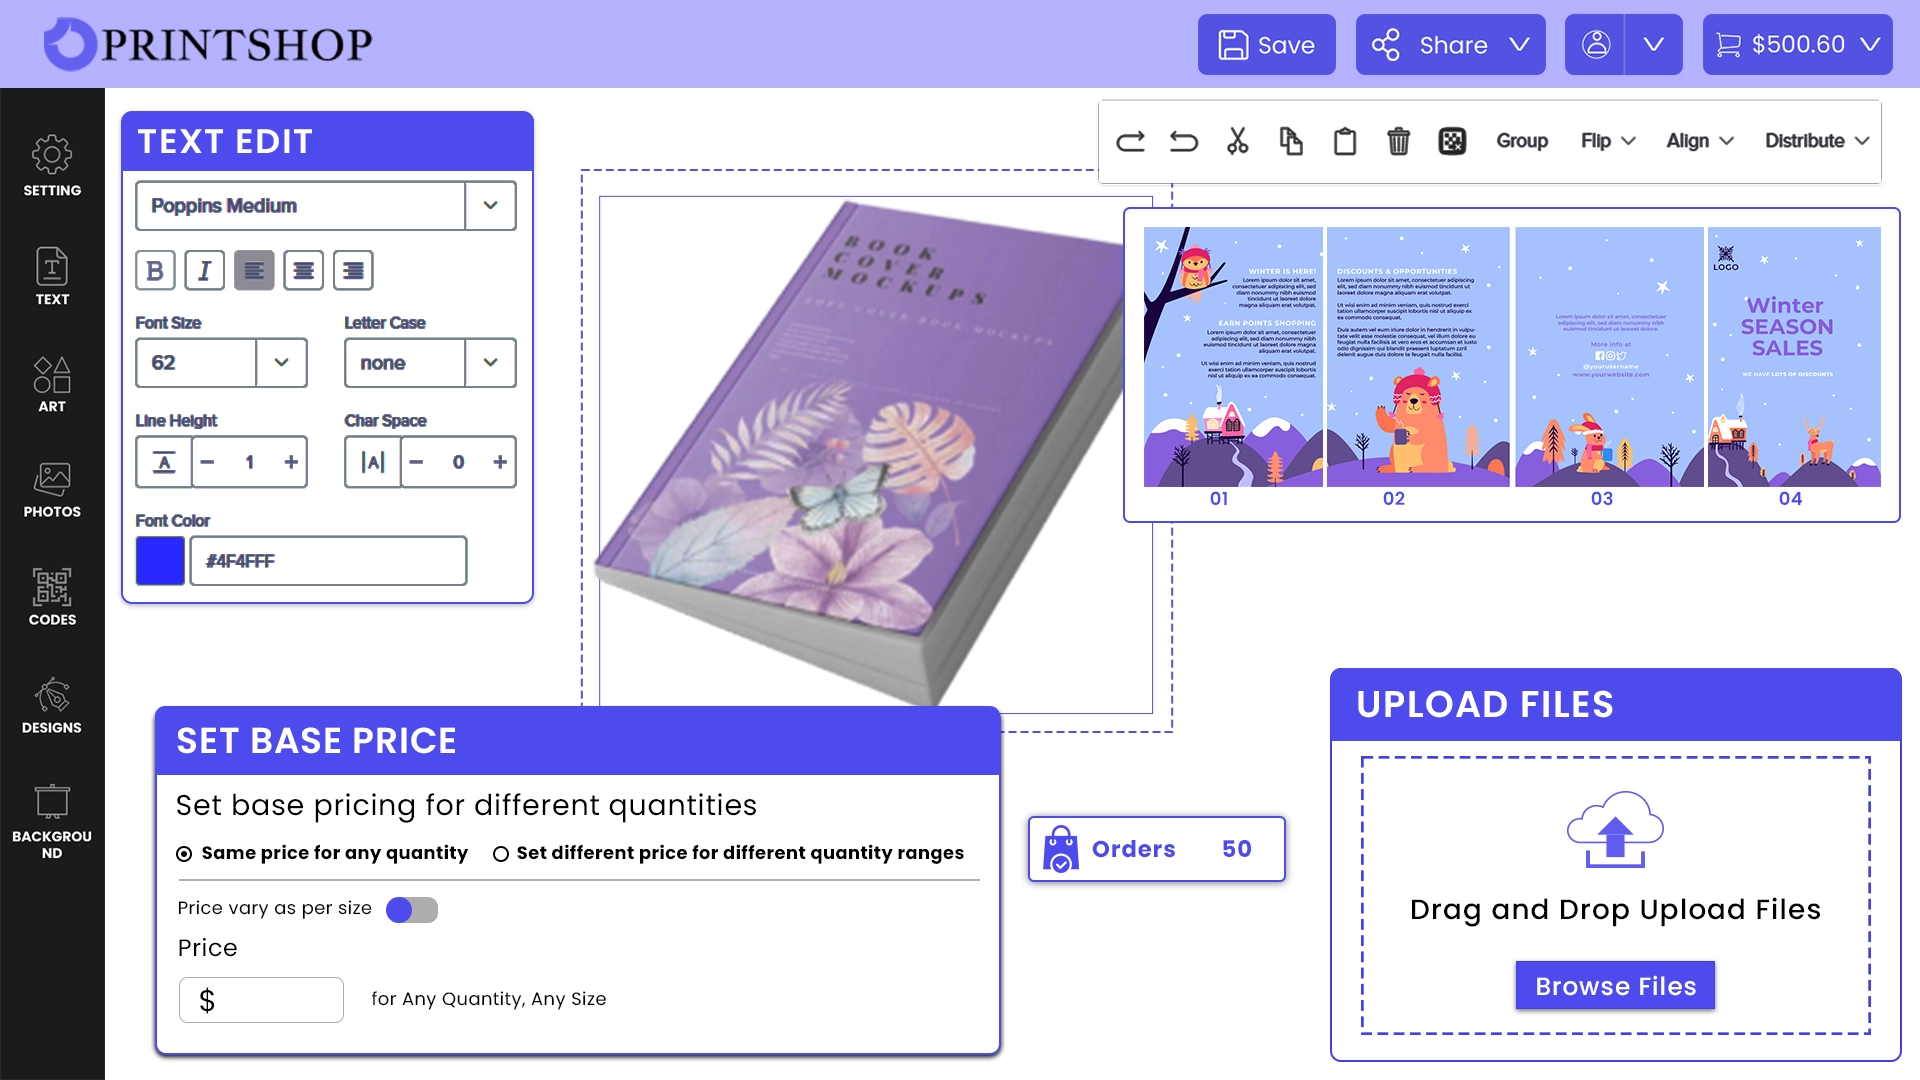Toggle bold formatting on text
Screen dimensions: 1920x1080
click(x=156, y=270)
